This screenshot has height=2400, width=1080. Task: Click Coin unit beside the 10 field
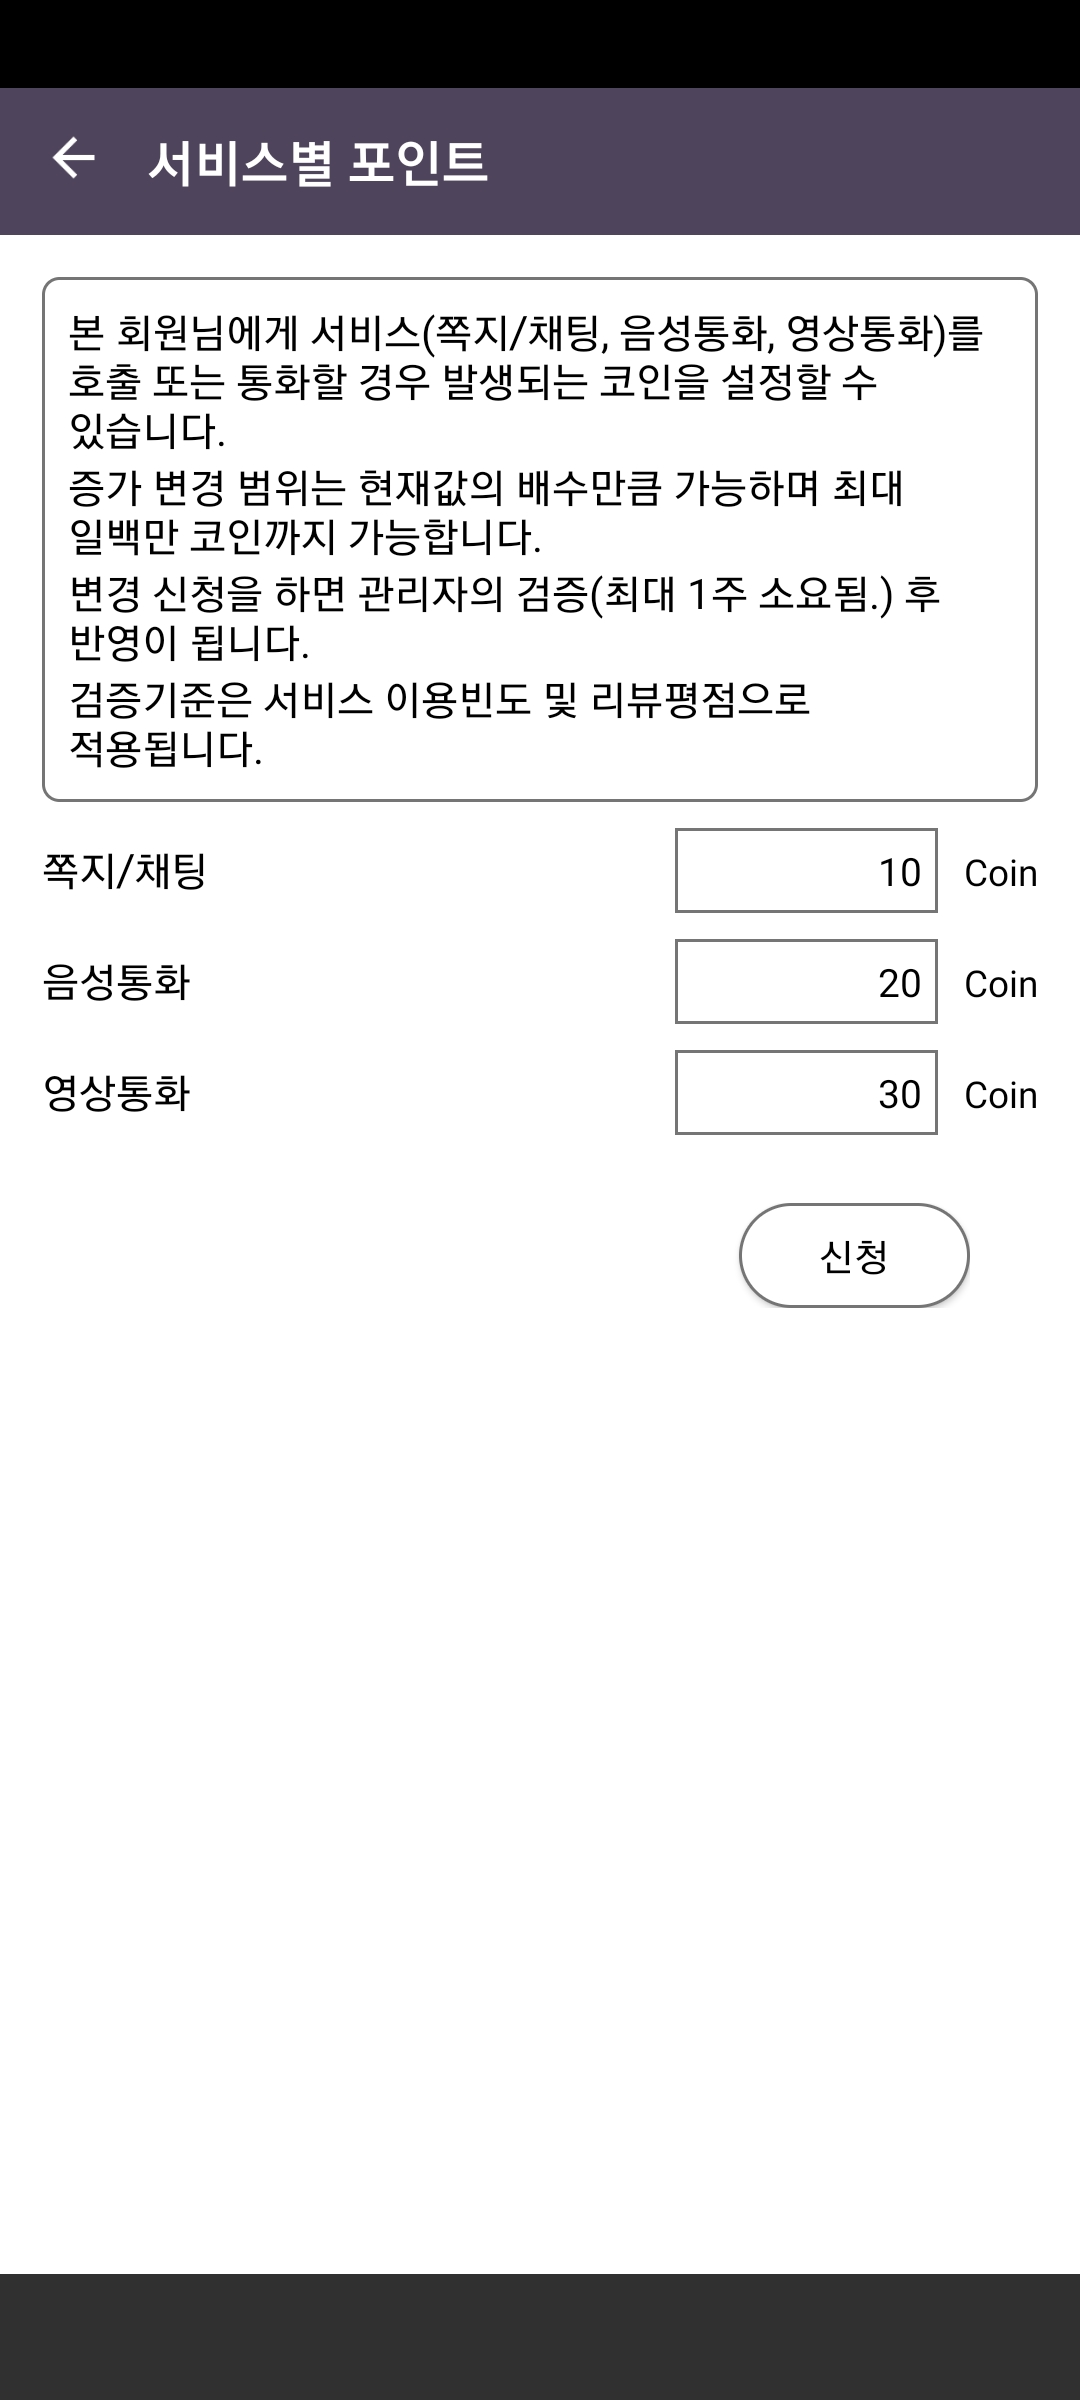pos(1000,873)
